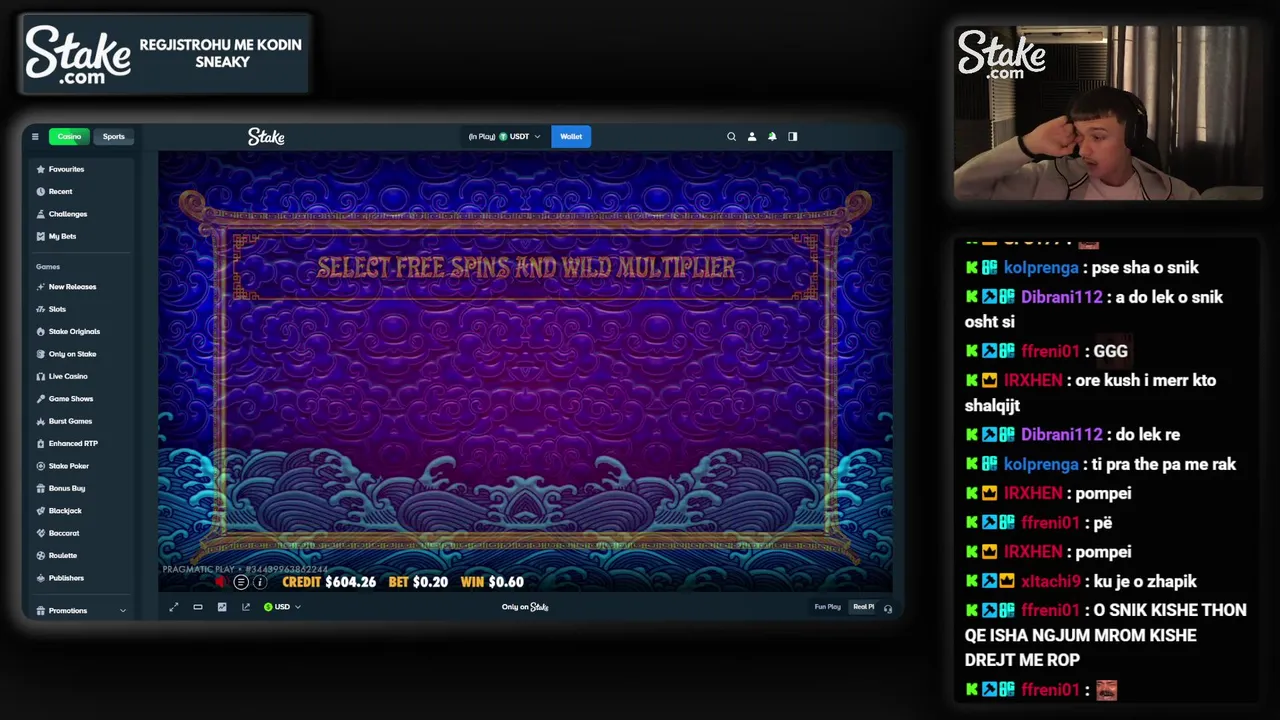This screenshot has height=720, width=1280.
Task: Click the gift icon next to Promotions
Action: (40, 611)
